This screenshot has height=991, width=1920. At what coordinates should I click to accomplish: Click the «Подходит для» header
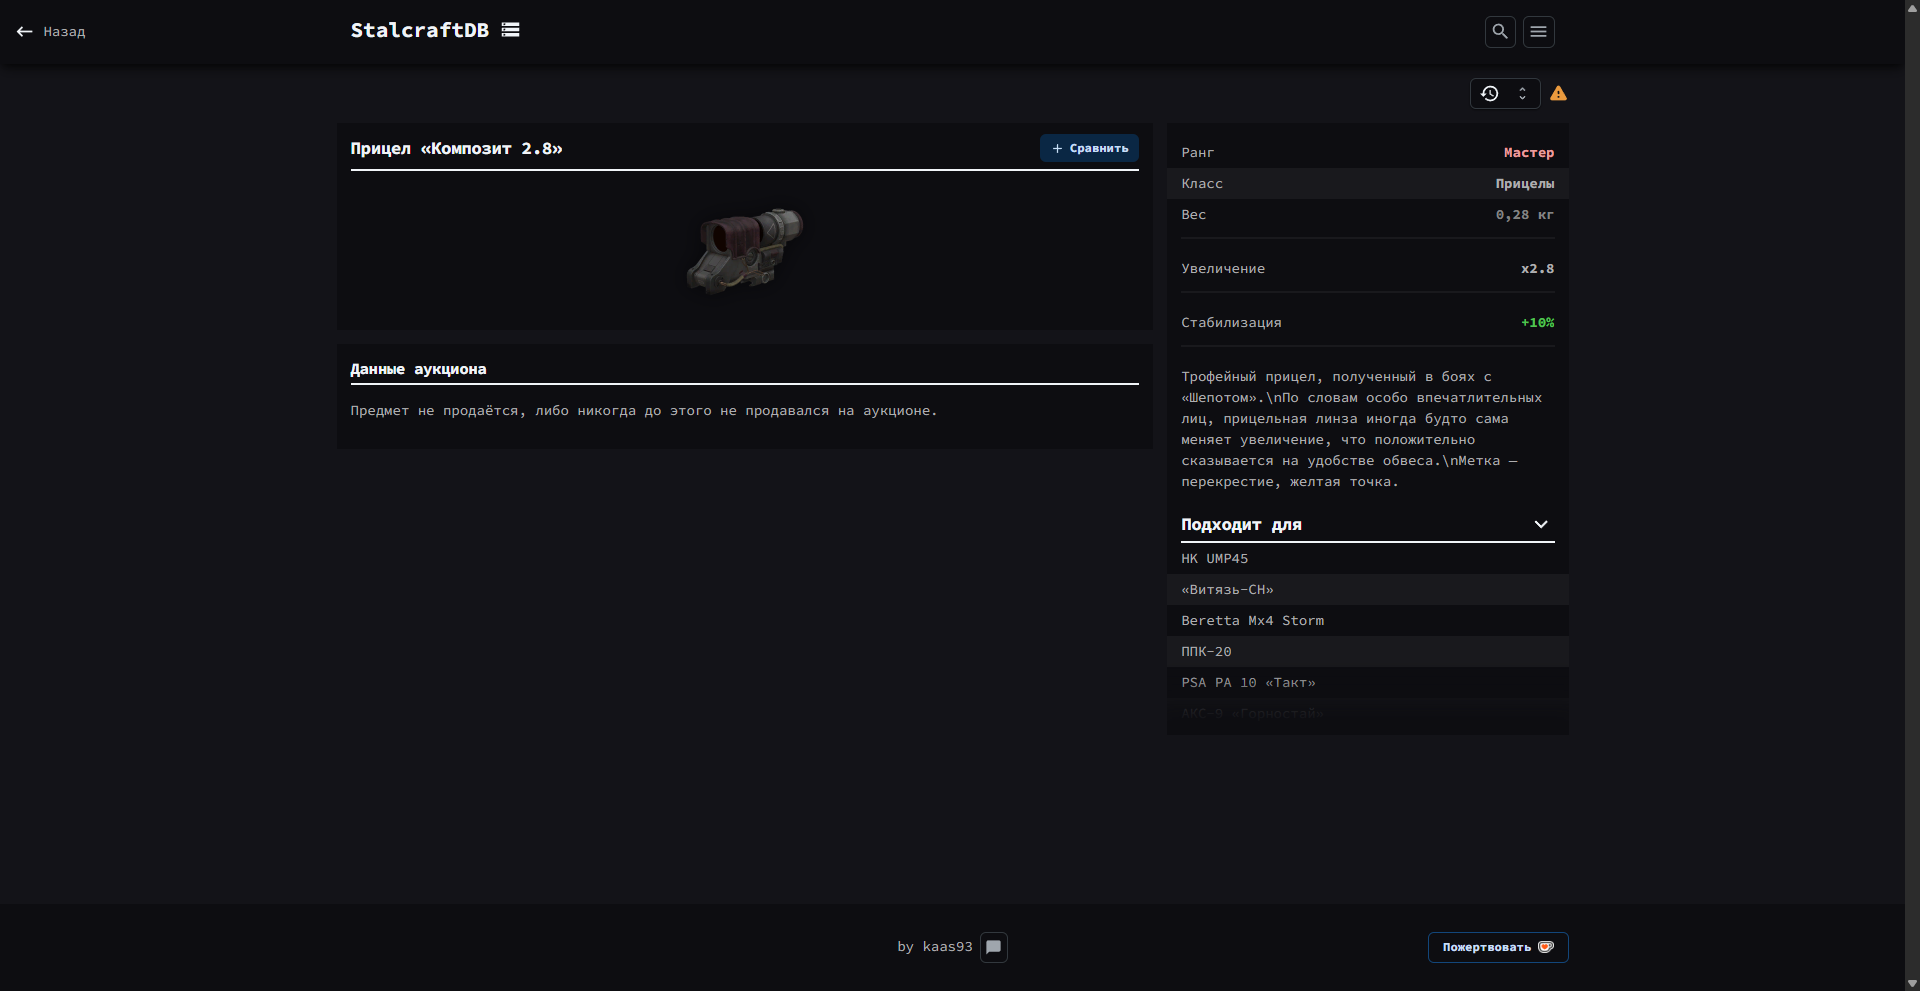1241,525
